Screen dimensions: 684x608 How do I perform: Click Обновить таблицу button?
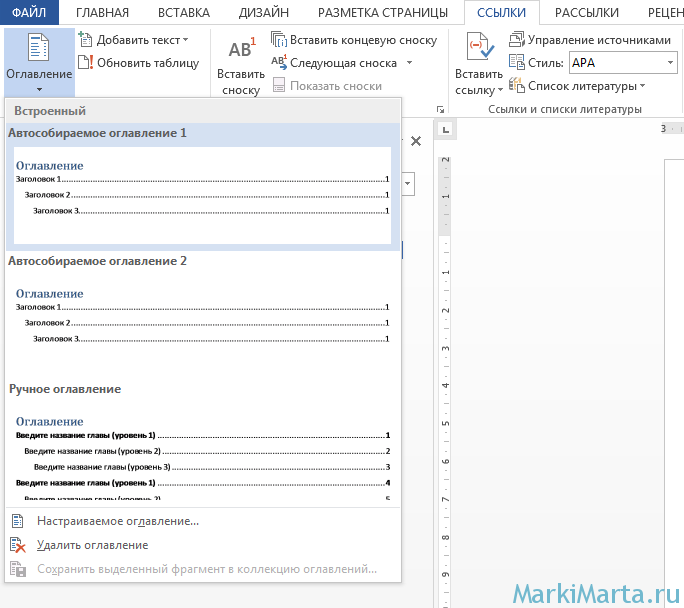pos(139,63)
